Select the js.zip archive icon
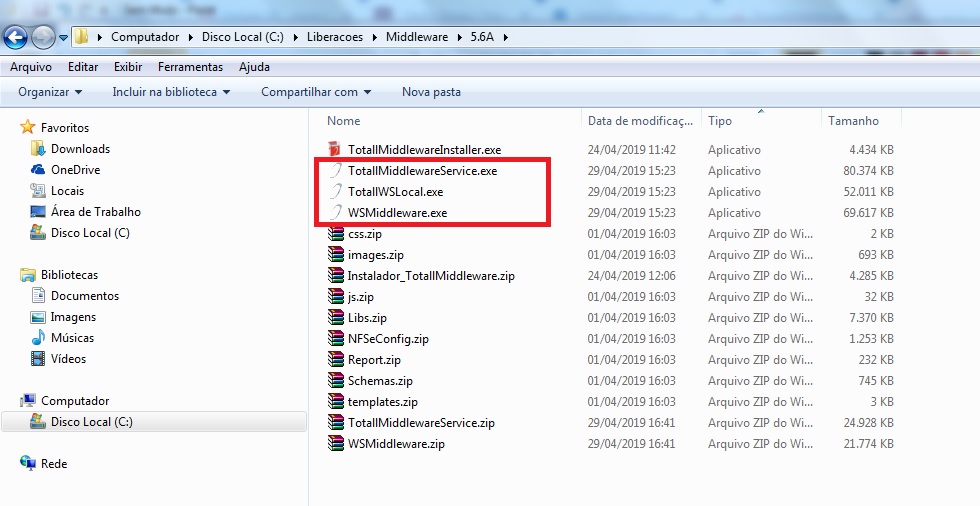The image size is (980, 506). 336,297
